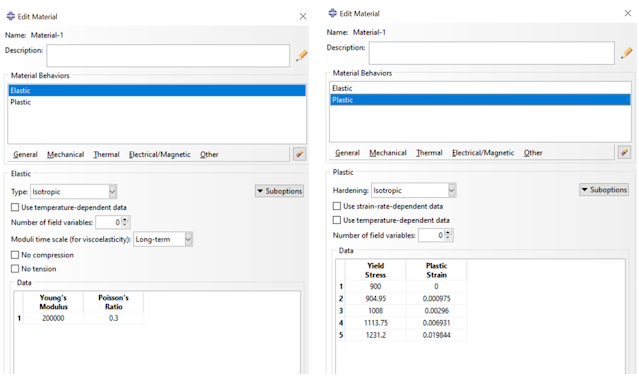Select Plastic behavior in left dialog list
Image resolution: width=639 pixels, height=378 pixels.
click(157, 102)
